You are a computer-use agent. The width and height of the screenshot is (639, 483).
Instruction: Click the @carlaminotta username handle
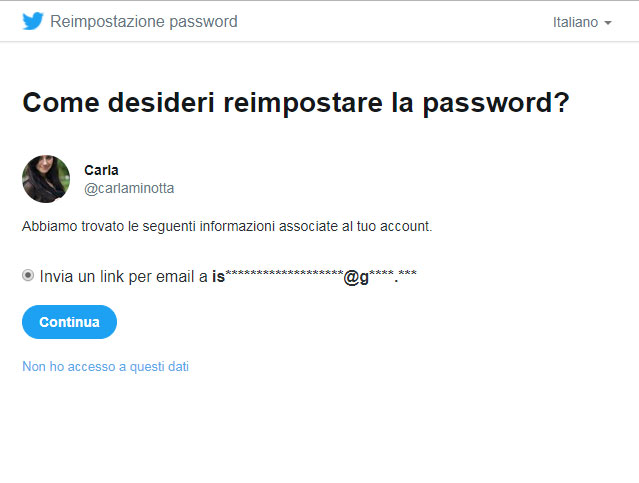pyautogui.click(x=129, y=188)
